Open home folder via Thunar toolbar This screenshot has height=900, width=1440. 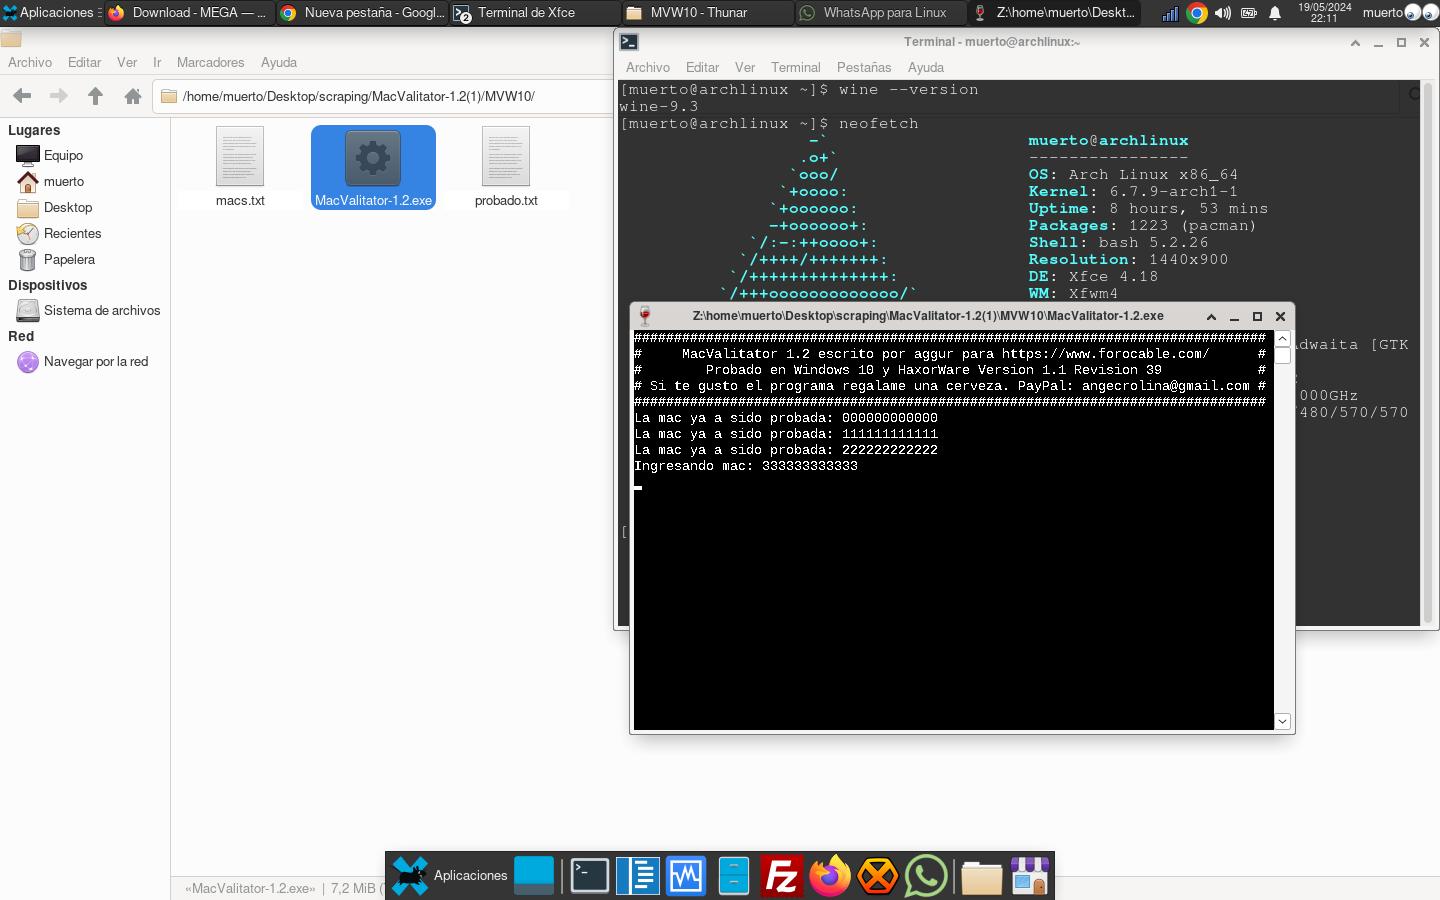[x=133, y=96]
